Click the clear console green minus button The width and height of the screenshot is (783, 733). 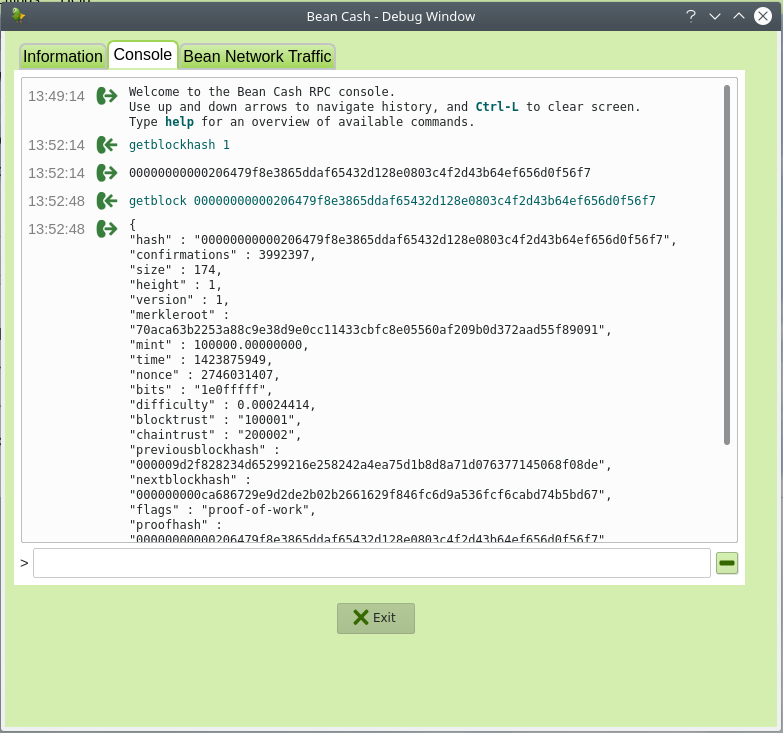tap(727, 563)
